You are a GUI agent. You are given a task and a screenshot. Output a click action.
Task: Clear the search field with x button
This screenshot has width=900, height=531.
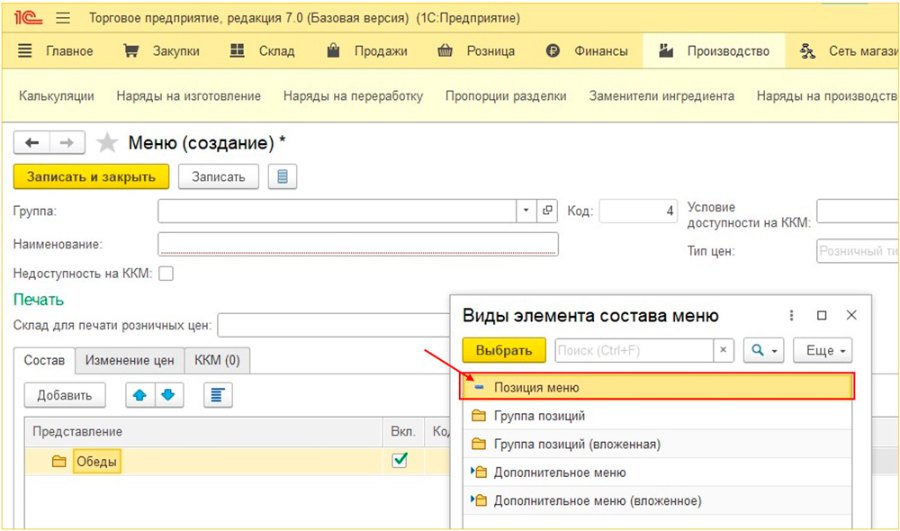point(723,350)
